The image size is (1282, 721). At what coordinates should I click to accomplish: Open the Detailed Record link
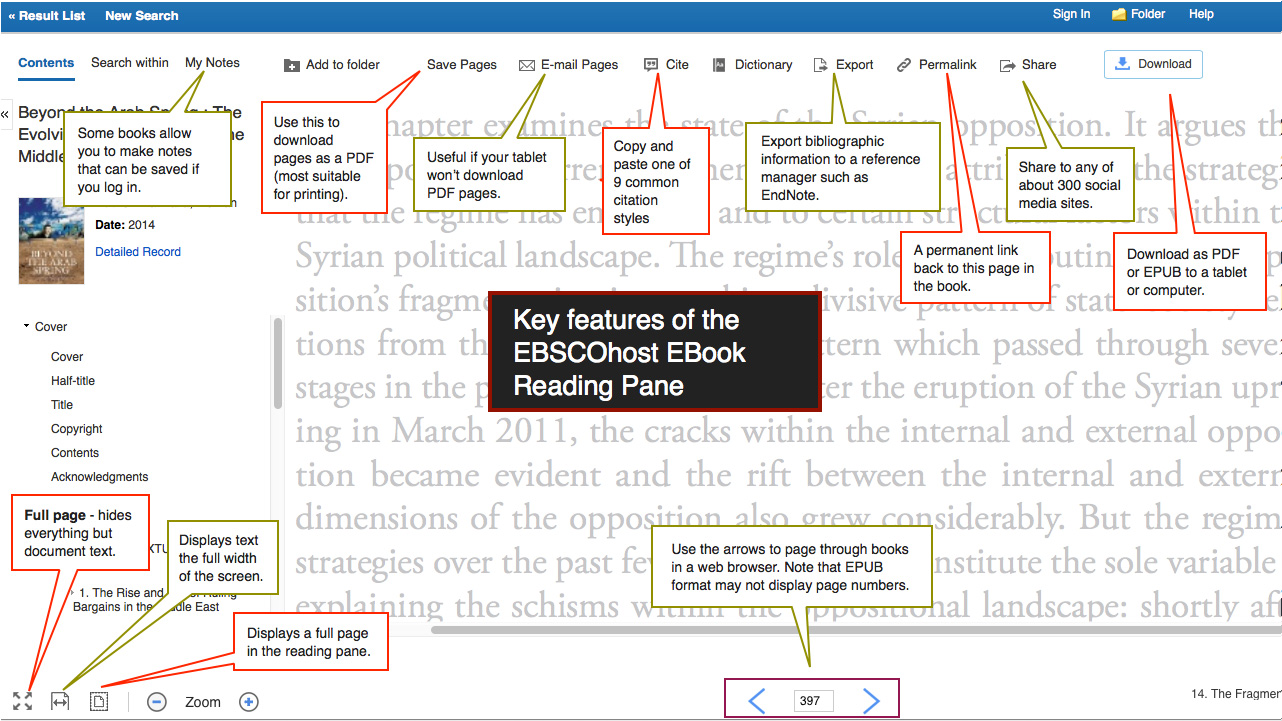(138, 252)
